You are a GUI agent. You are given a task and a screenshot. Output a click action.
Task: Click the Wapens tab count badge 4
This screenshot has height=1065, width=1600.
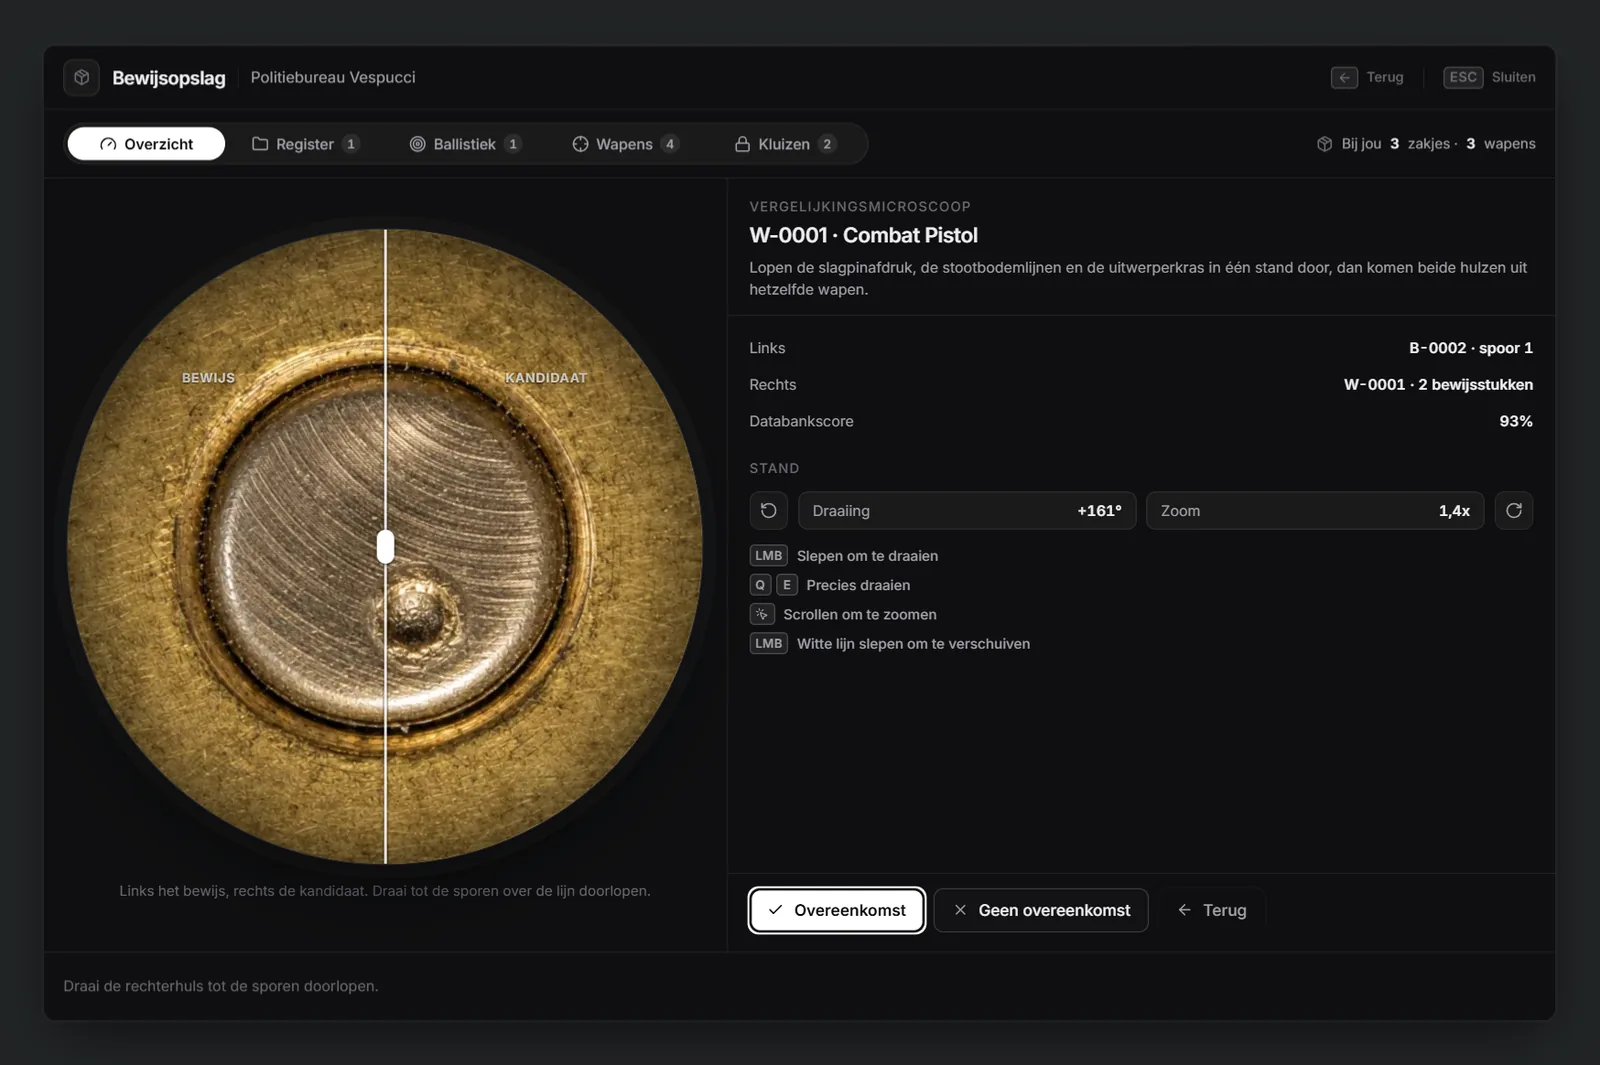670,144
